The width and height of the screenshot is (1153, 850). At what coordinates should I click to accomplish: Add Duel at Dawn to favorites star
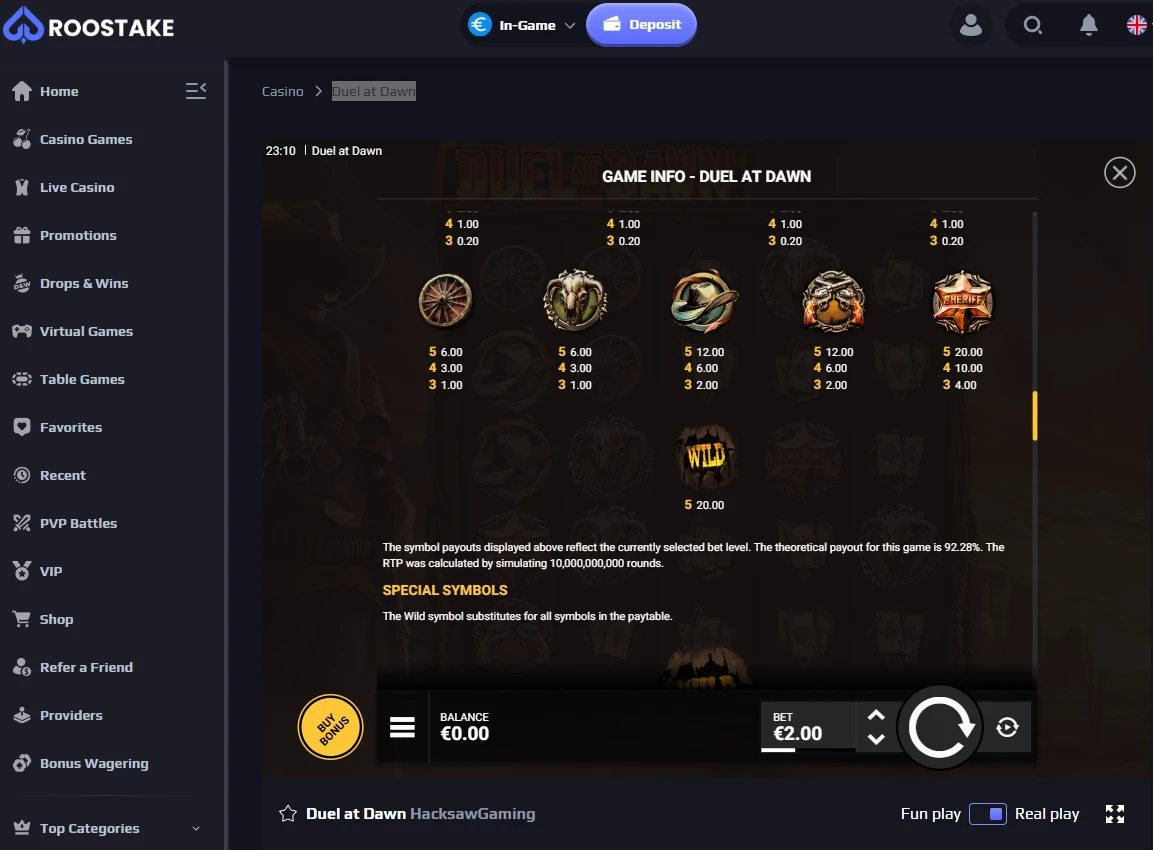coord(288,813)
